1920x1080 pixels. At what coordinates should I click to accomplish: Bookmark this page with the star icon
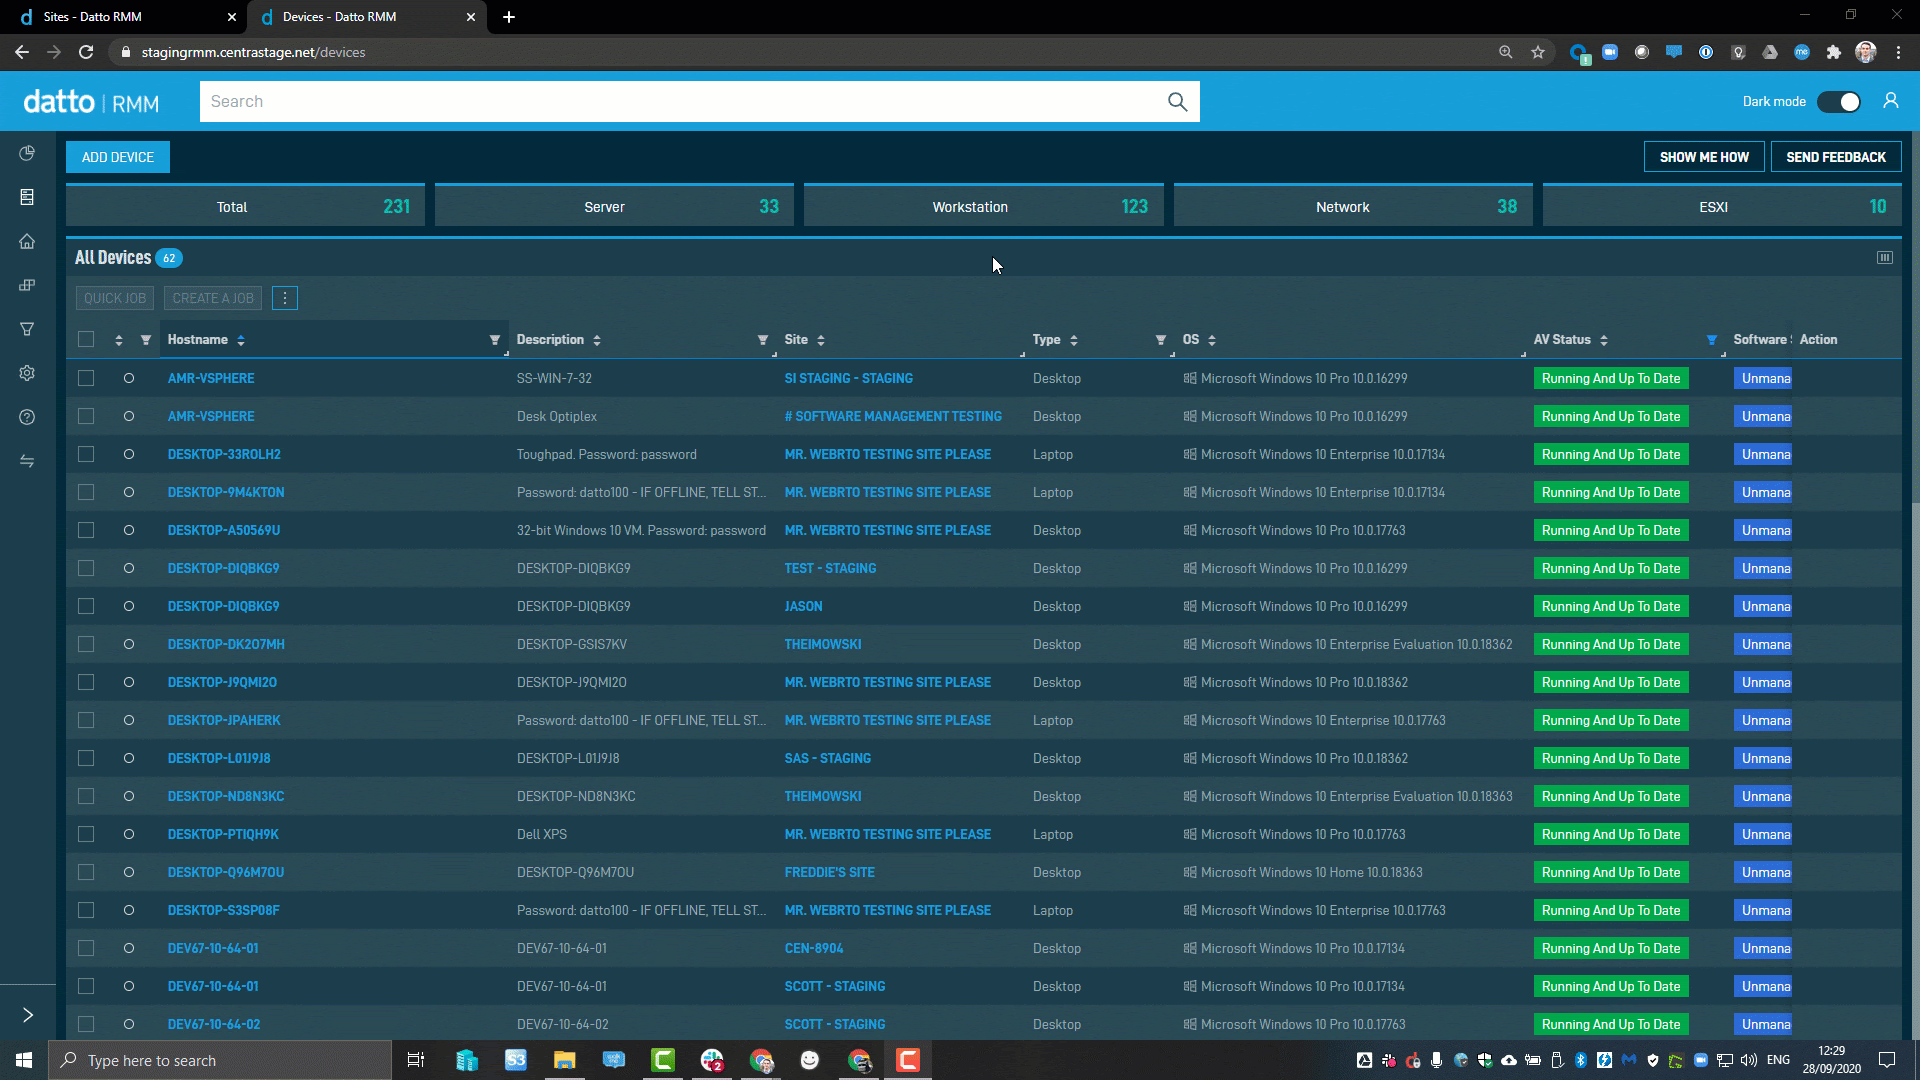tap(1538, 52)
